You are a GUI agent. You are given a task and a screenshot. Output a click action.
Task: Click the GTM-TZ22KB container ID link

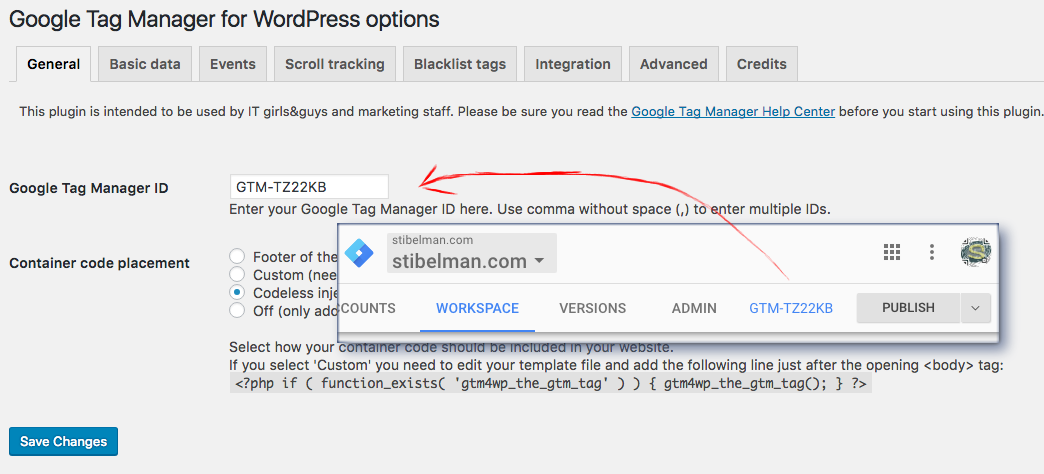tap(791, 308)
